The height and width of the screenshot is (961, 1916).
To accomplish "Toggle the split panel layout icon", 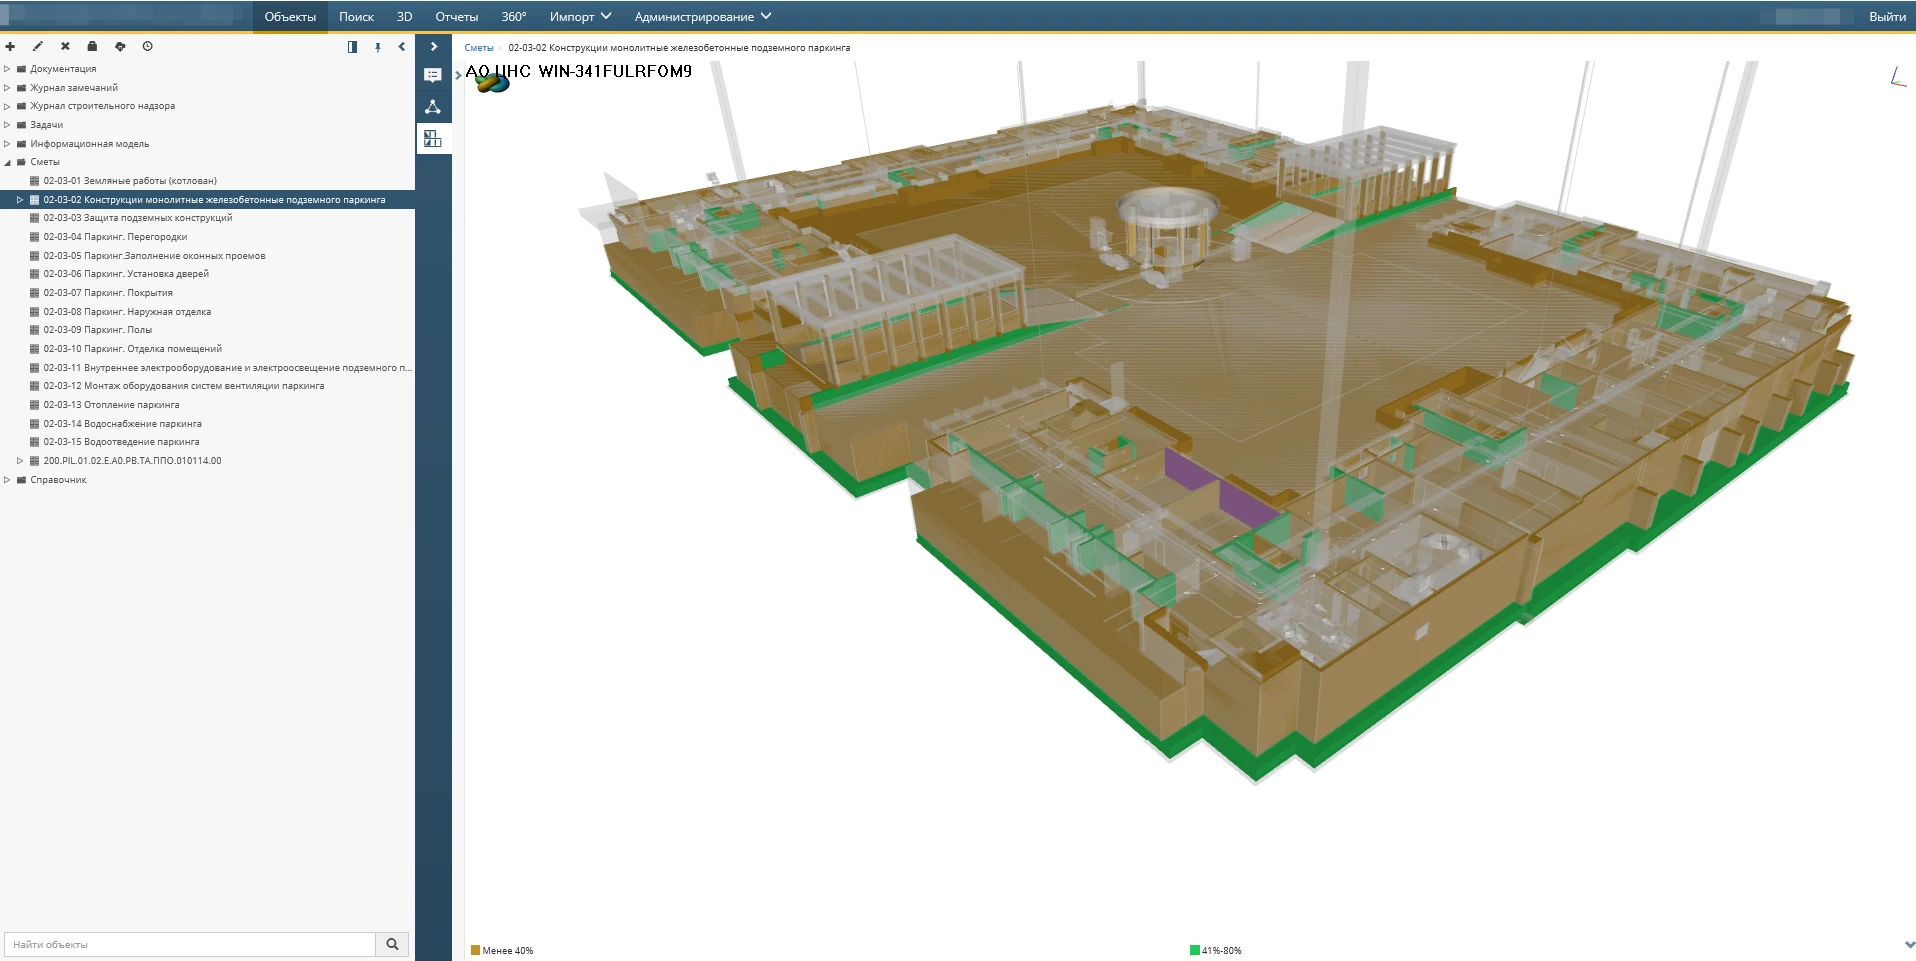I will pyautogui.click(x=352, y=47).
